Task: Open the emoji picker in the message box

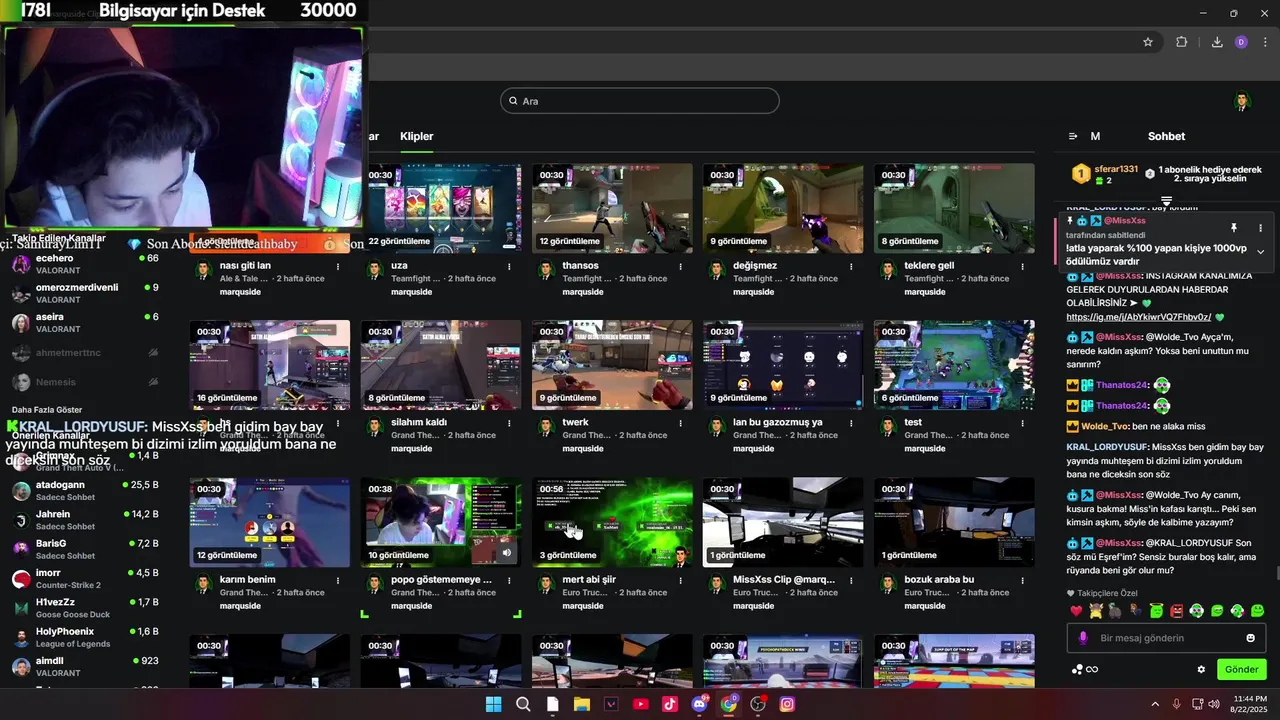Action: pyautogui.click(x=1250, y=638)
